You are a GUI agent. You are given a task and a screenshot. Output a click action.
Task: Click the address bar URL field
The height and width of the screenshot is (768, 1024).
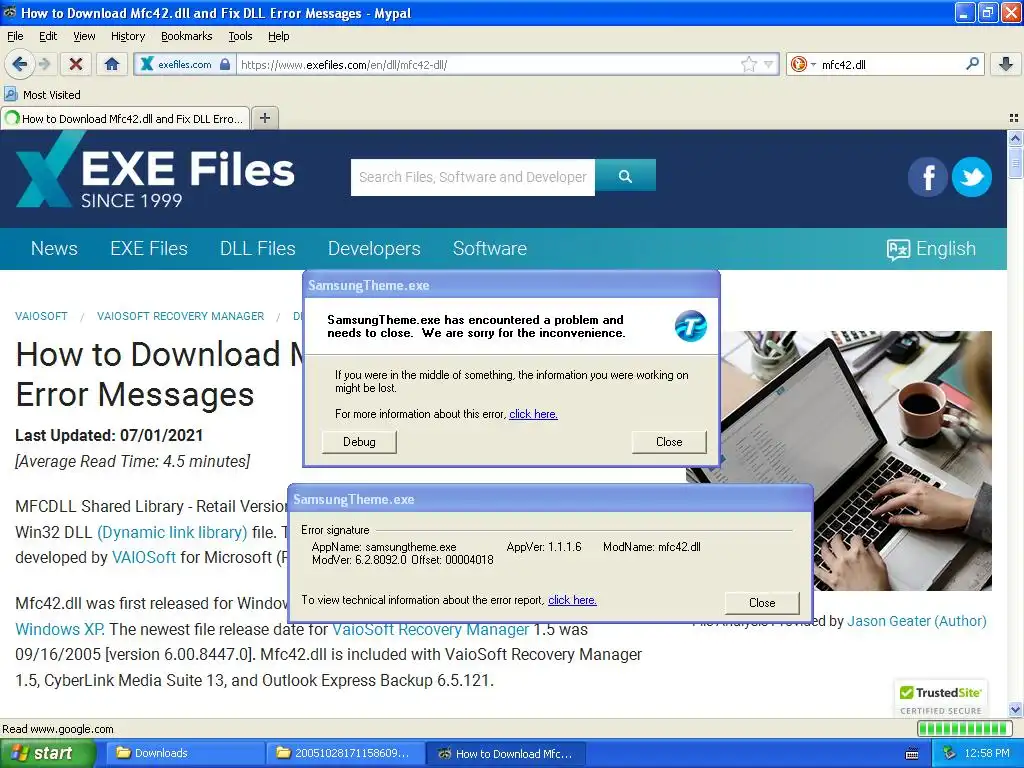tap(488, 64)
